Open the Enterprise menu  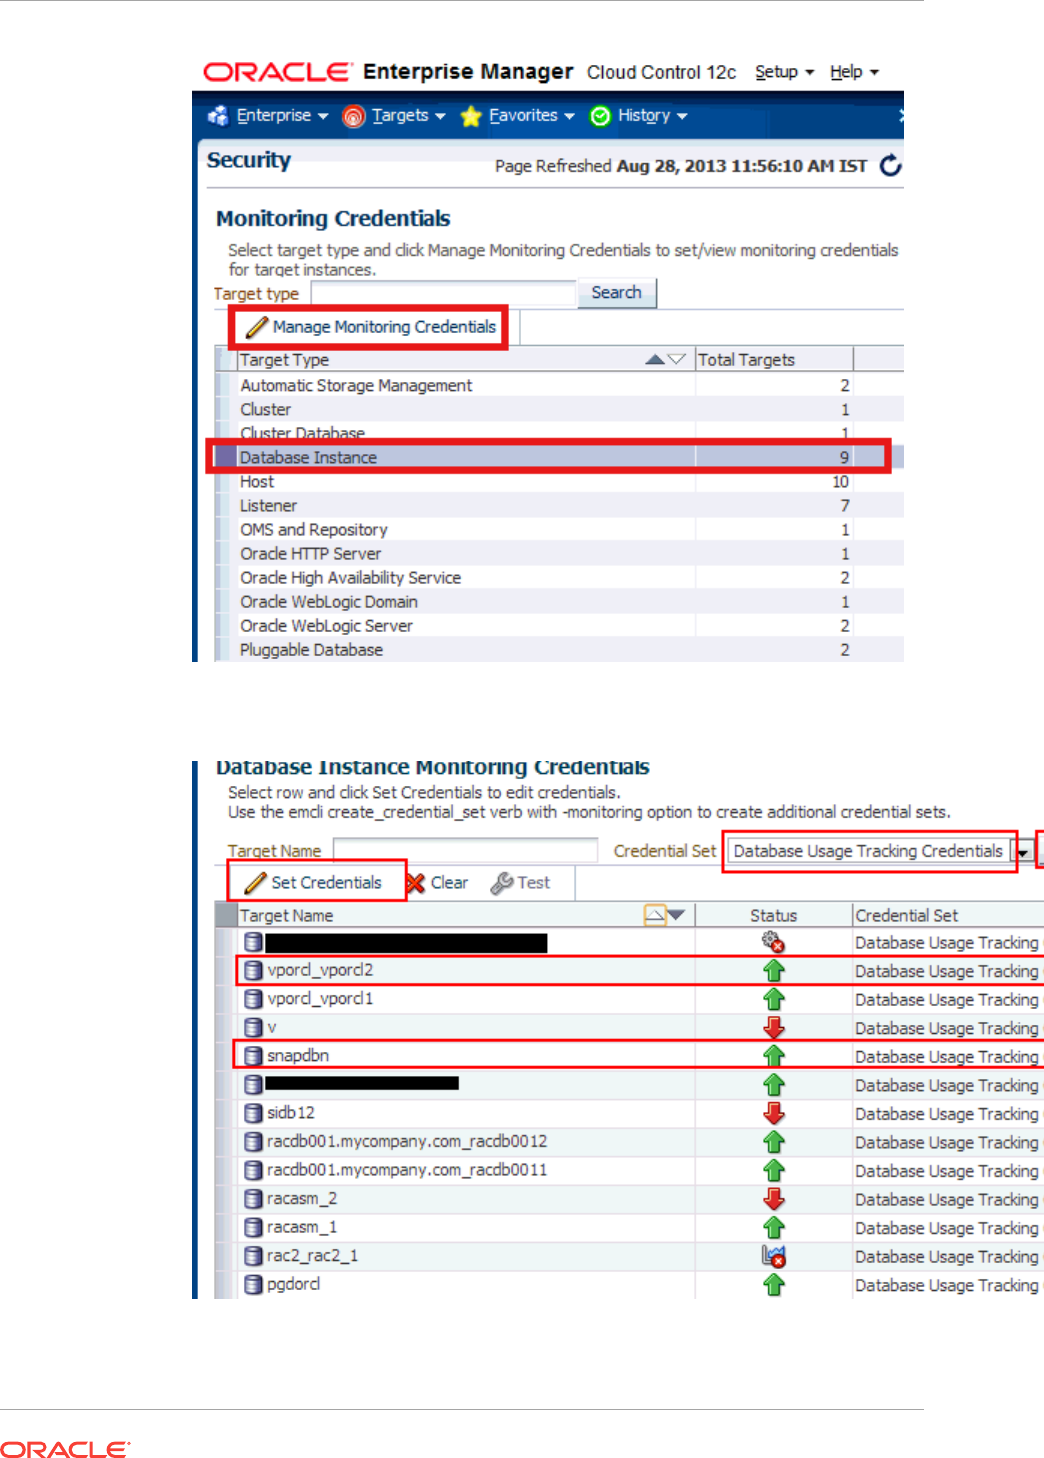(x=282, y=116)
